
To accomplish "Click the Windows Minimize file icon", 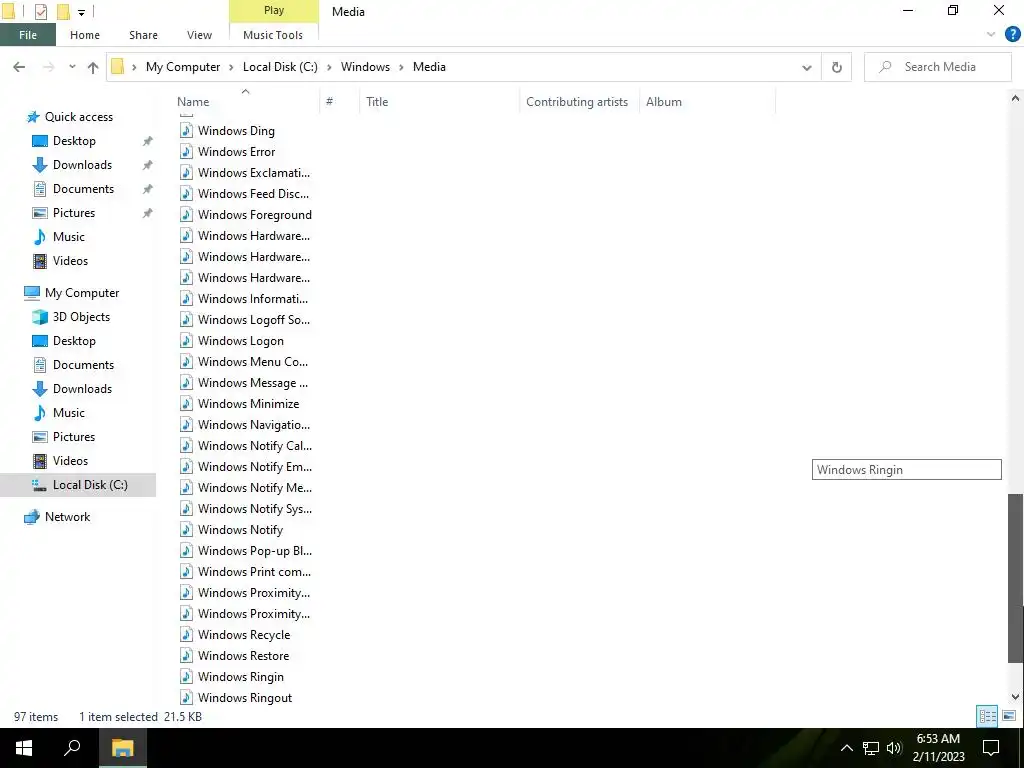I will 186,404.
